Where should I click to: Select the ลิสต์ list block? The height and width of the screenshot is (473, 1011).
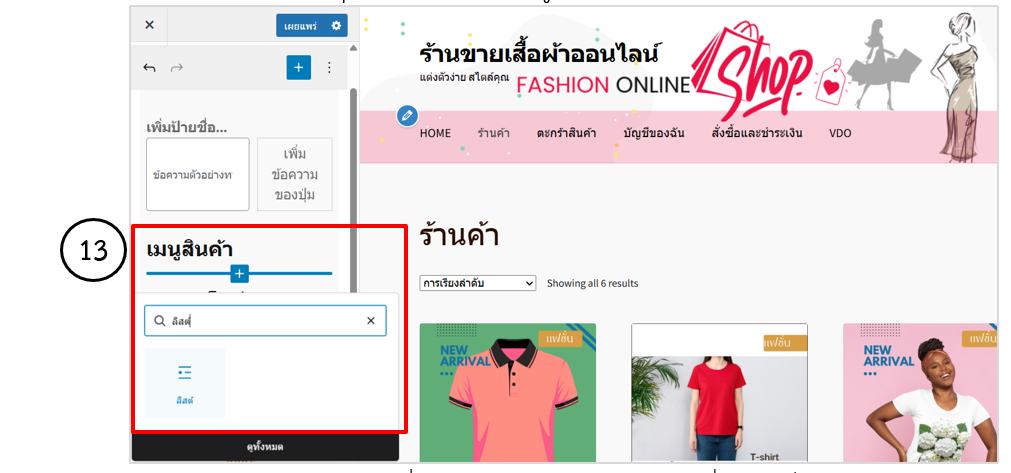coord(185,382)
